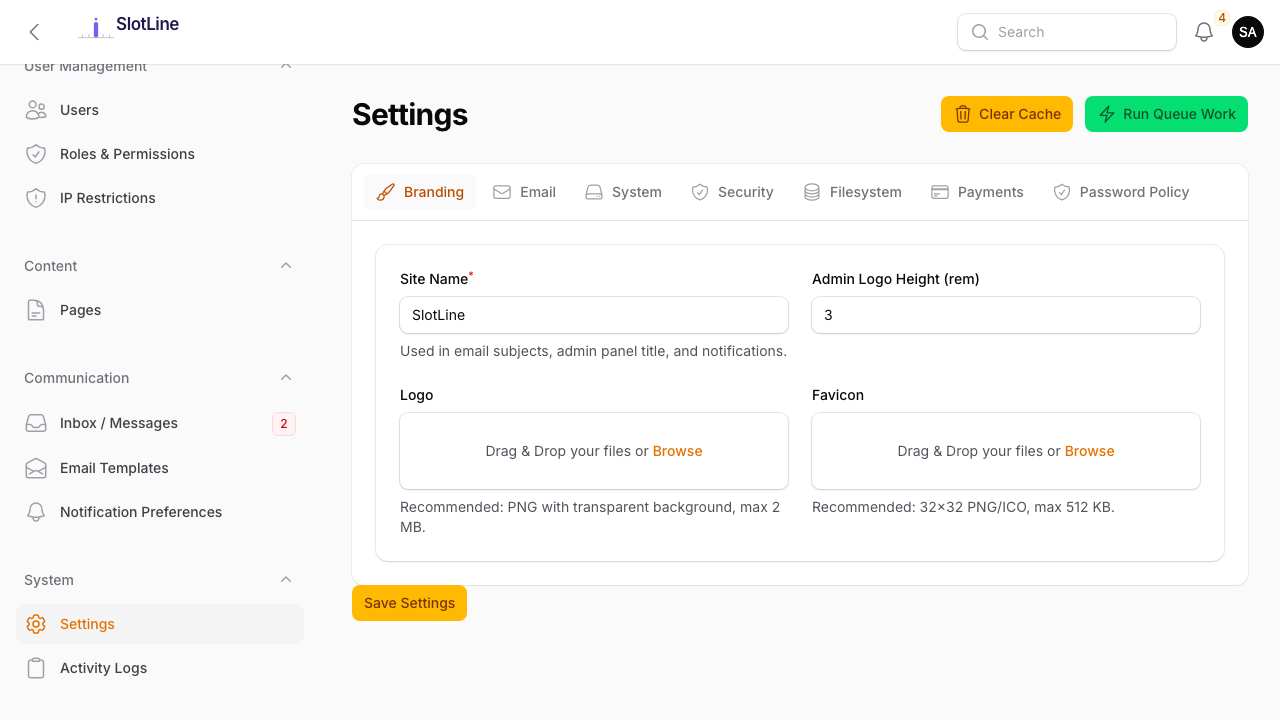Open Users in sidebar
The width and height of the screenshot is (1280, 720).
click(x=160, y=110)
